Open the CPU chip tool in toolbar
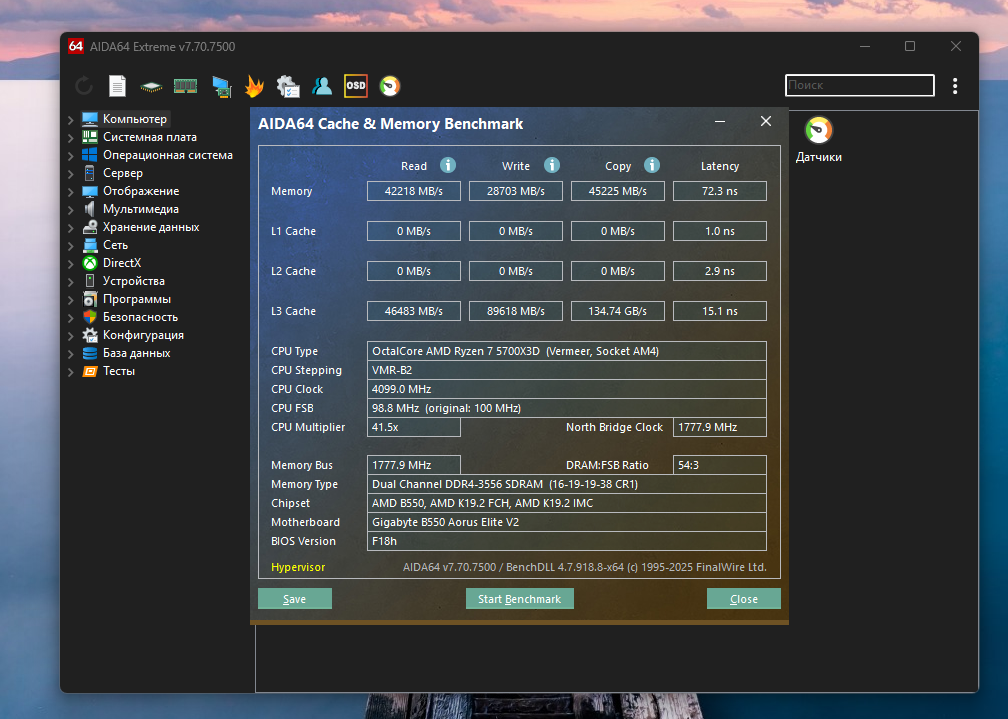The image size is (1008, 719). pyautogui.click(x=151, y=86)
